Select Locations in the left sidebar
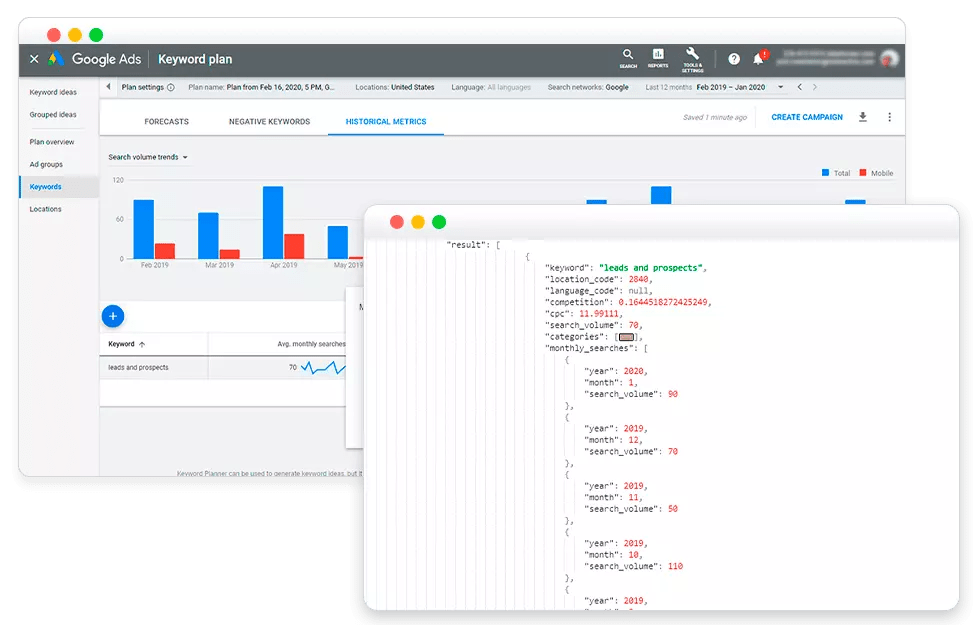 click(x=48, y=209)
